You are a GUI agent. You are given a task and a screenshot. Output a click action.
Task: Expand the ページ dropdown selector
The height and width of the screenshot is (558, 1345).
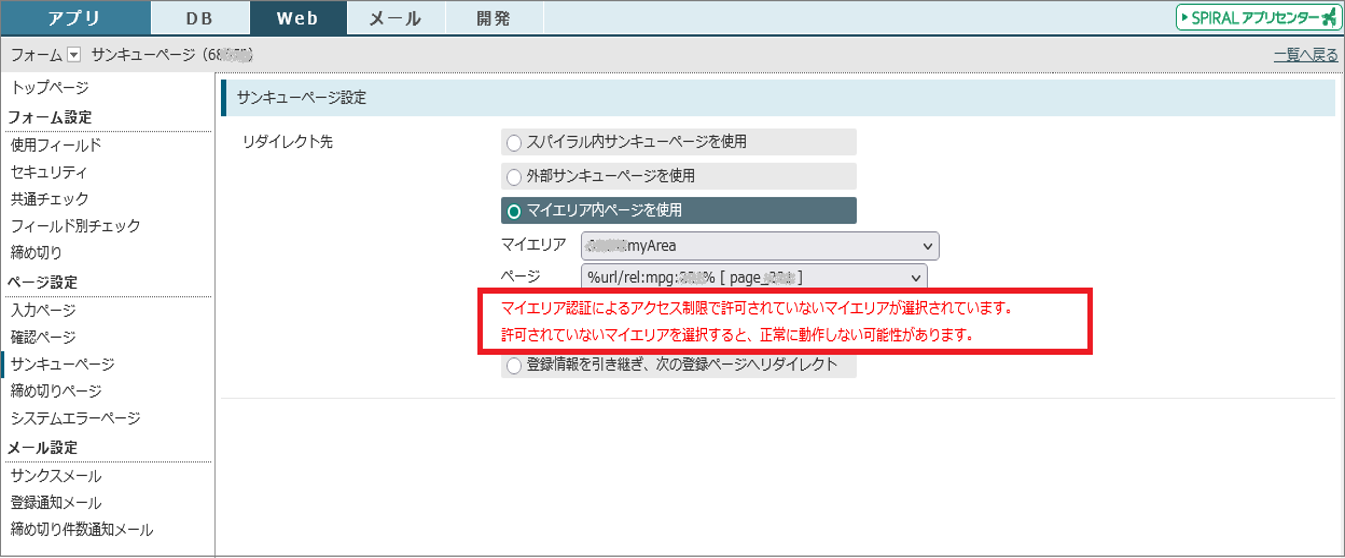pos(753,277)
